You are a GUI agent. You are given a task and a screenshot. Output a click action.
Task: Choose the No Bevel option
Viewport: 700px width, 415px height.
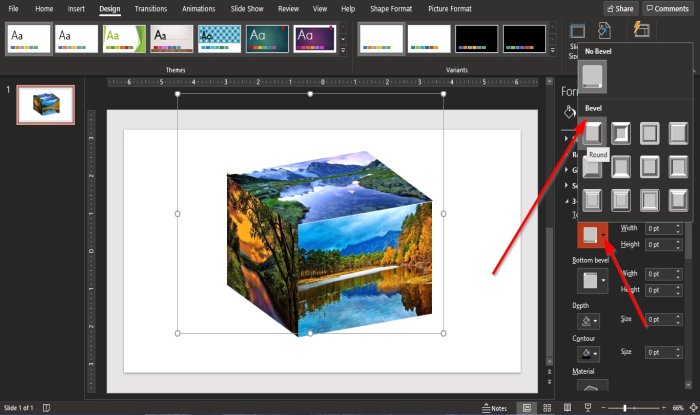pyautogui.click(x=593, y=77)
